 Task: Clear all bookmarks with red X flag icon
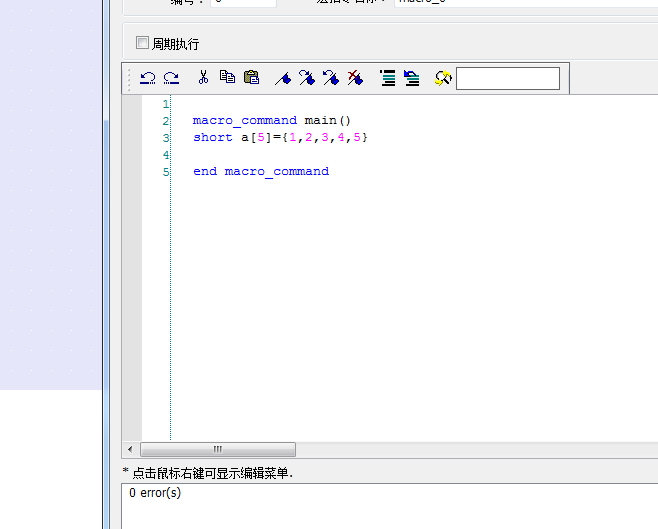(355, 78)
